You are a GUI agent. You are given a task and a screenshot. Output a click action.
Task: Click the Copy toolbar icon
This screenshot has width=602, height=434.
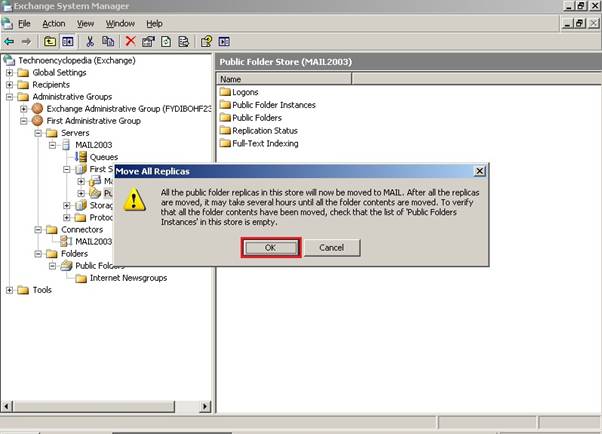(x=108, y=41)
